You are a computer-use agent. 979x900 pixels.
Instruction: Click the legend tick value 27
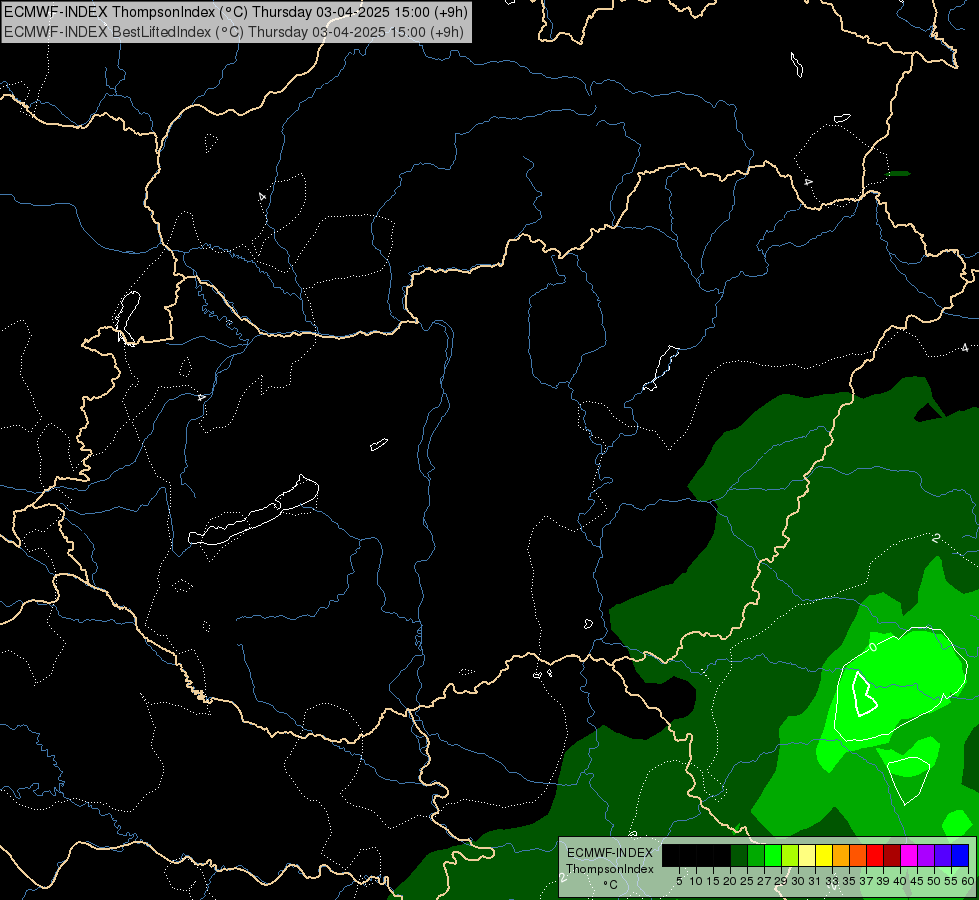[x=764, y=881]
